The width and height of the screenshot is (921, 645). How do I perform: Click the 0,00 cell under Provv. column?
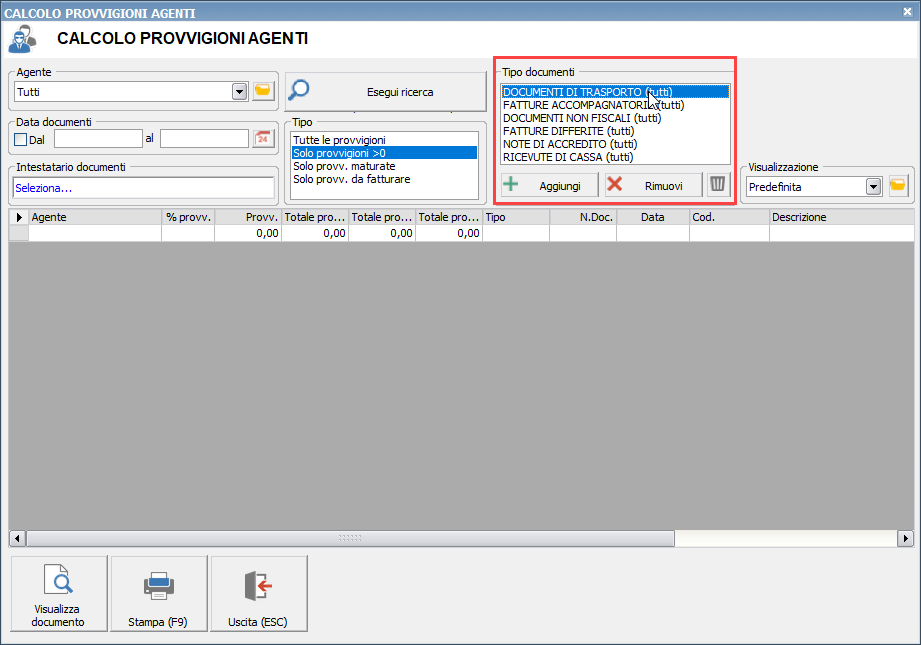tap(248, 233)
